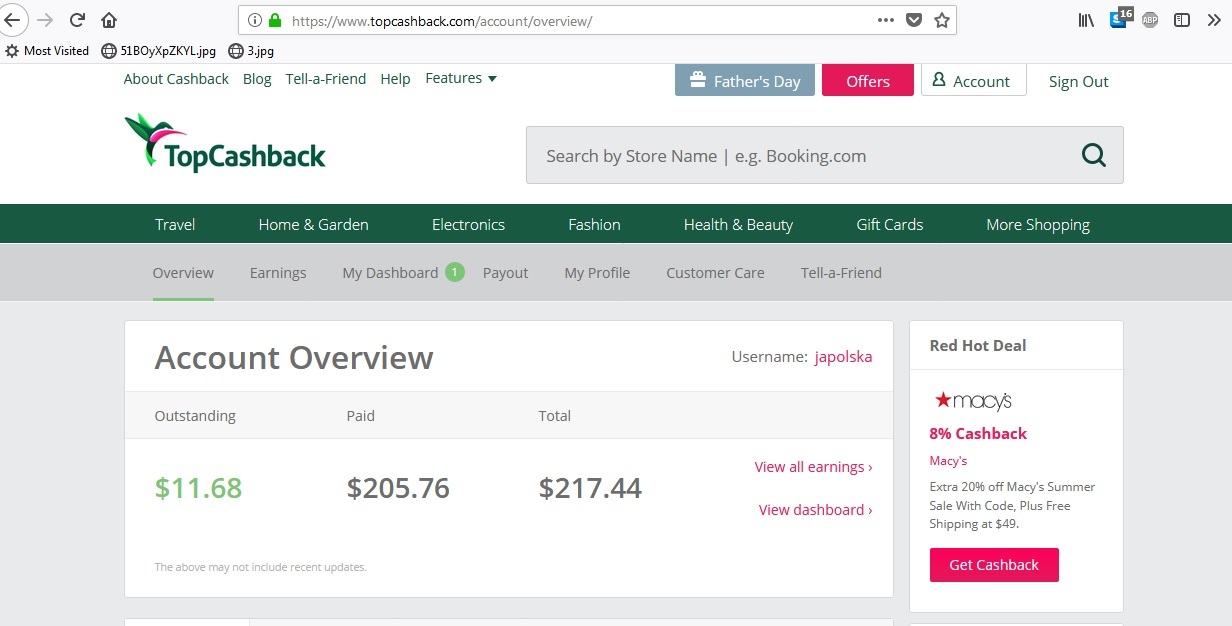1232x626 pixels.
Task: Click the username japolska link
Action: click(843, 357)
